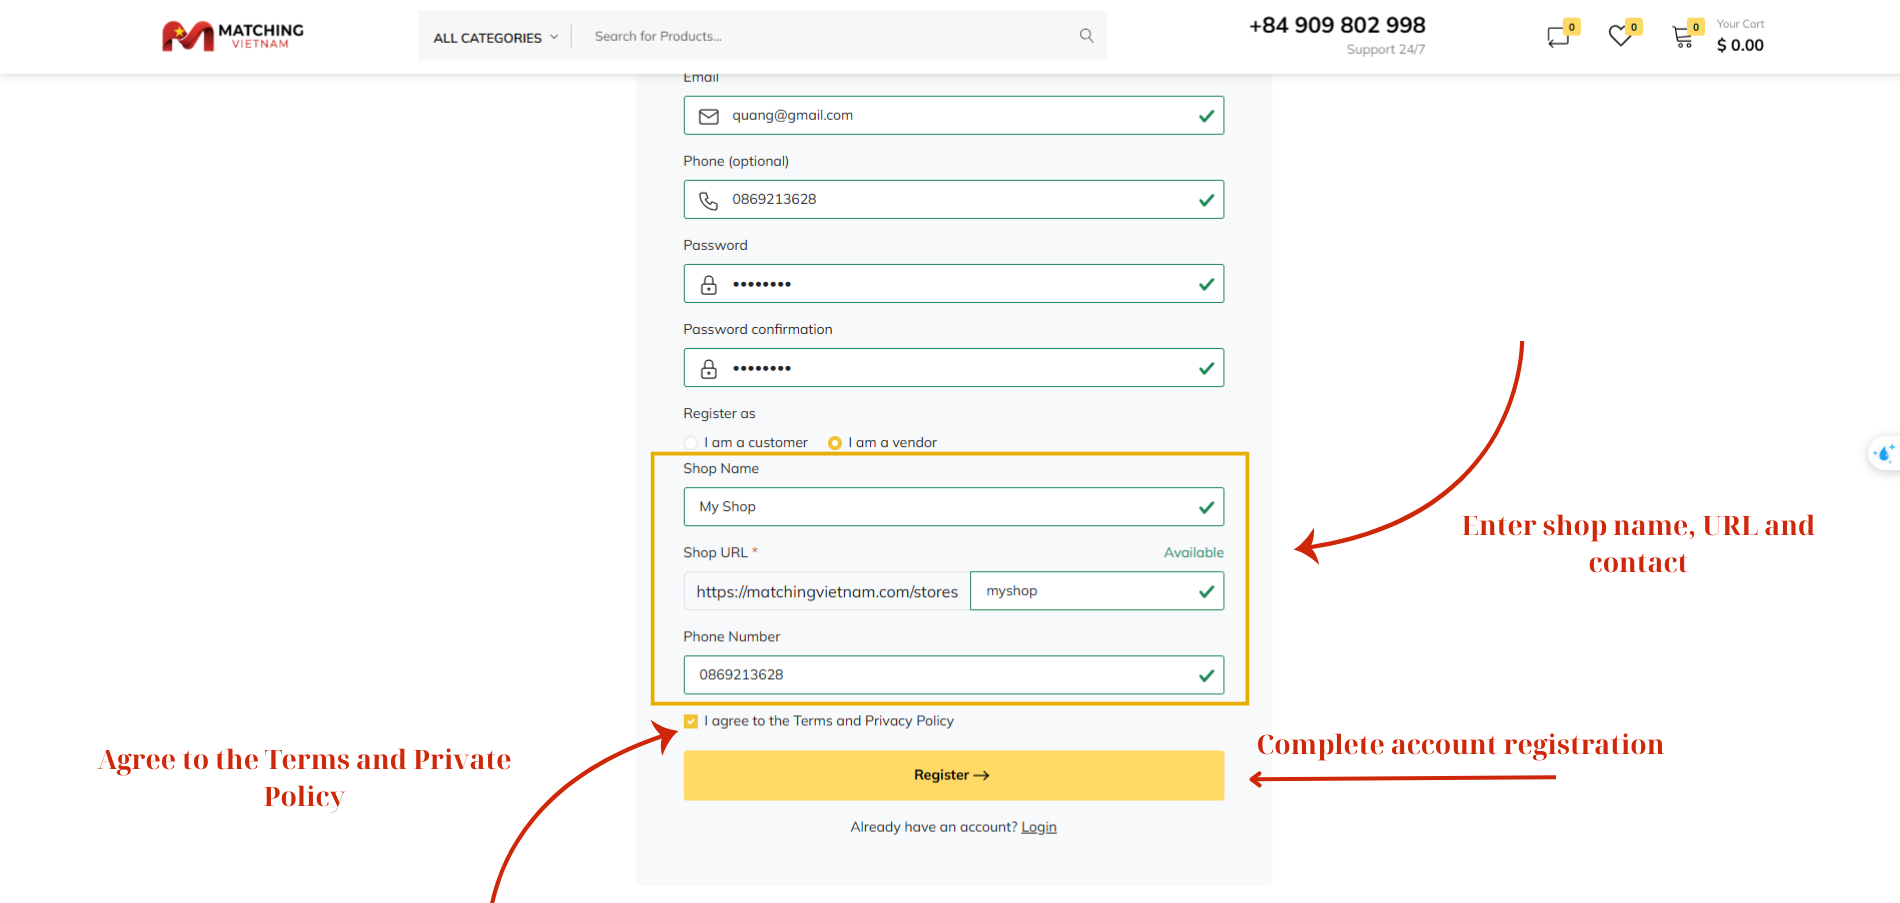Screen dimensions: 1900x903
Task: Click the search magnifier icon
Action: (1086, 36)
